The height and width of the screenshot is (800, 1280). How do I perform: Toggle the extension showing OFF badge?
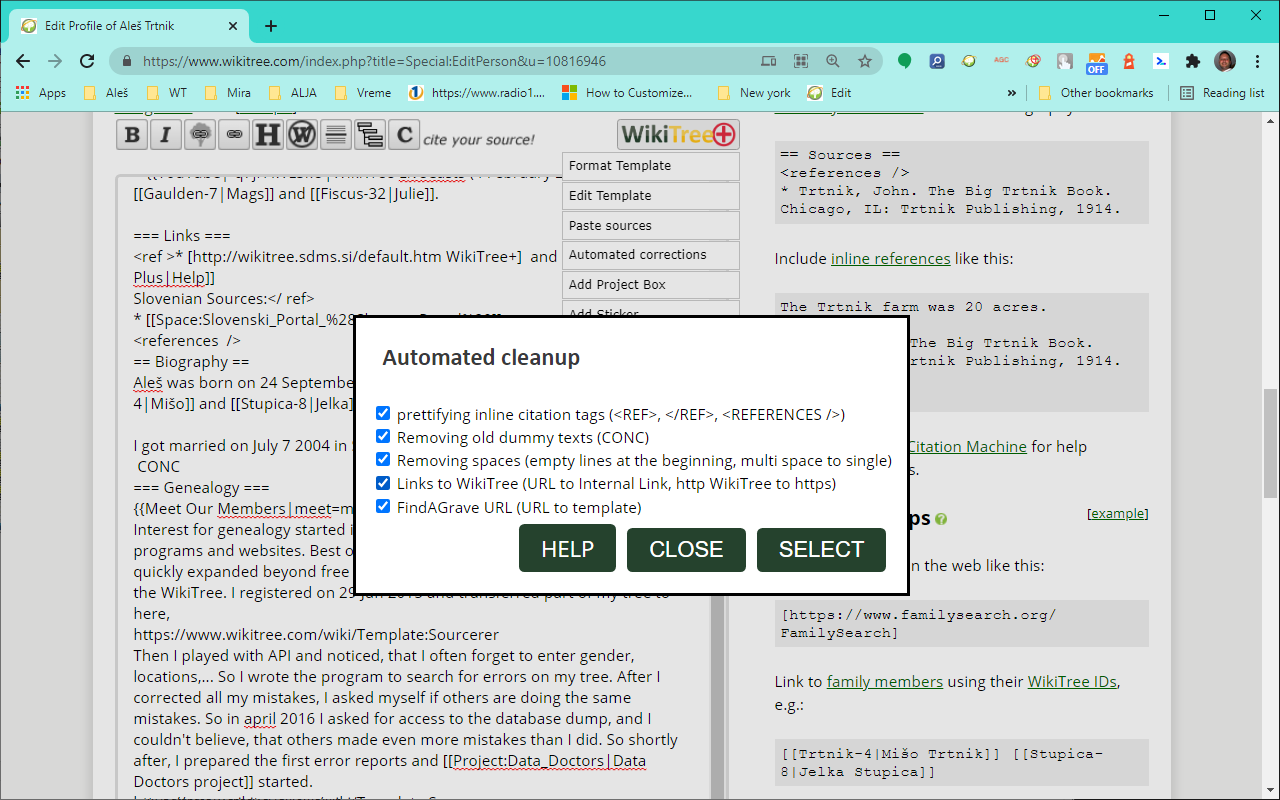coord(1097,62)
